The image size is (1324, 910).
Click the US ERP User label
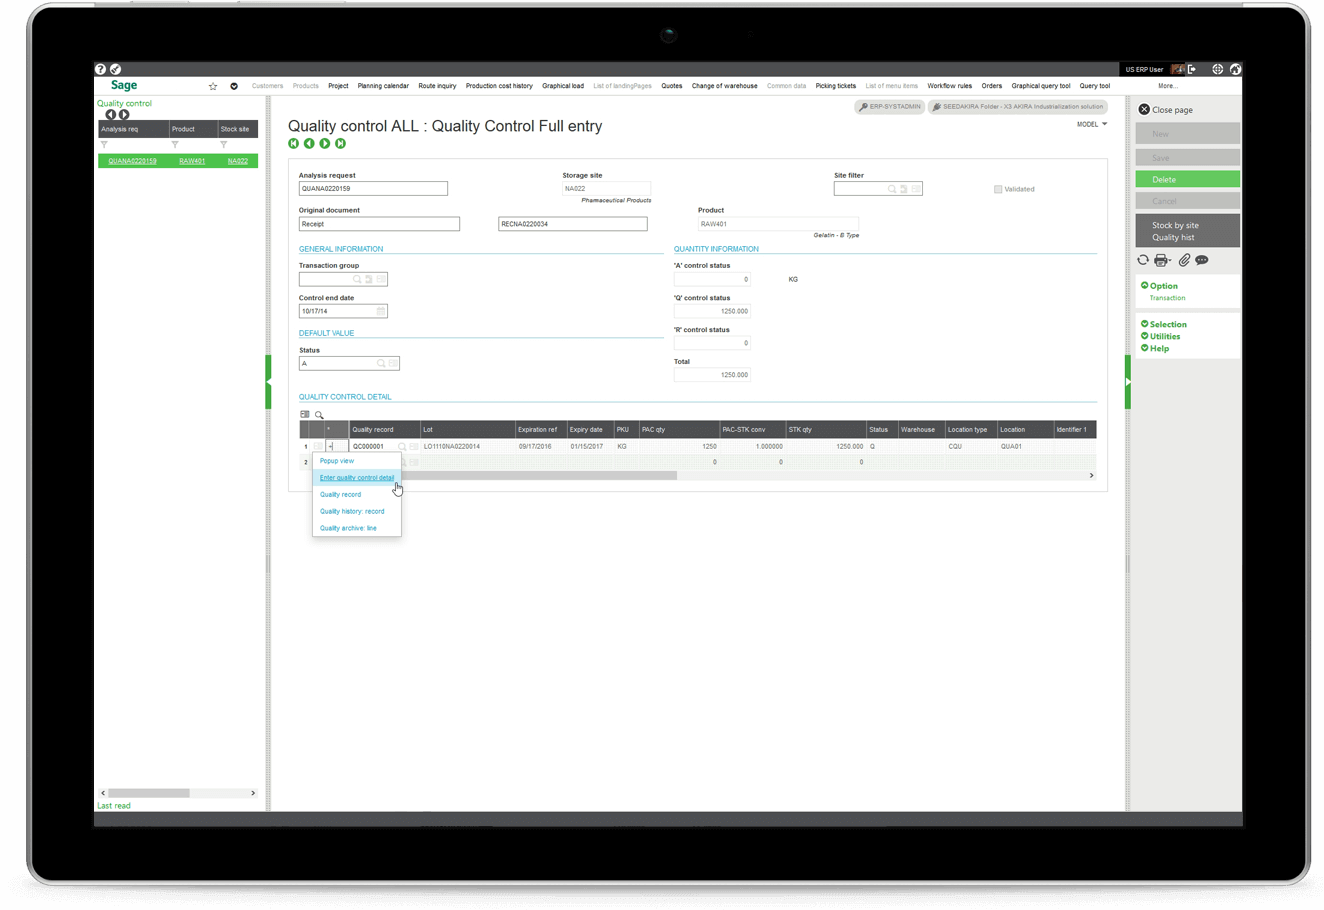pyautogui.click(x=1144, y=70)
